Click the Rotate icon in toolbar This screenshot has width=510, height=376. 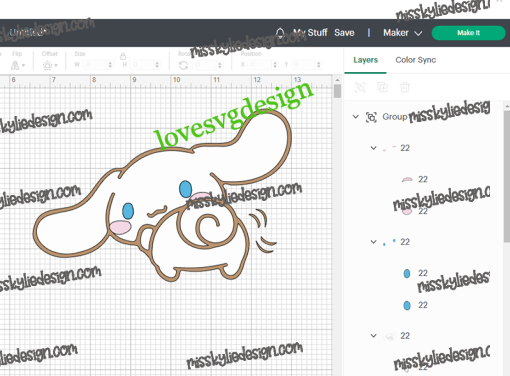tap(183, 65)
